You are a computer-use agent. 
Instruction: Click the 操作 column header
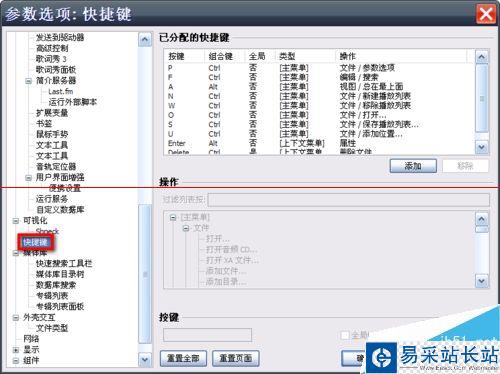(401, 56)
